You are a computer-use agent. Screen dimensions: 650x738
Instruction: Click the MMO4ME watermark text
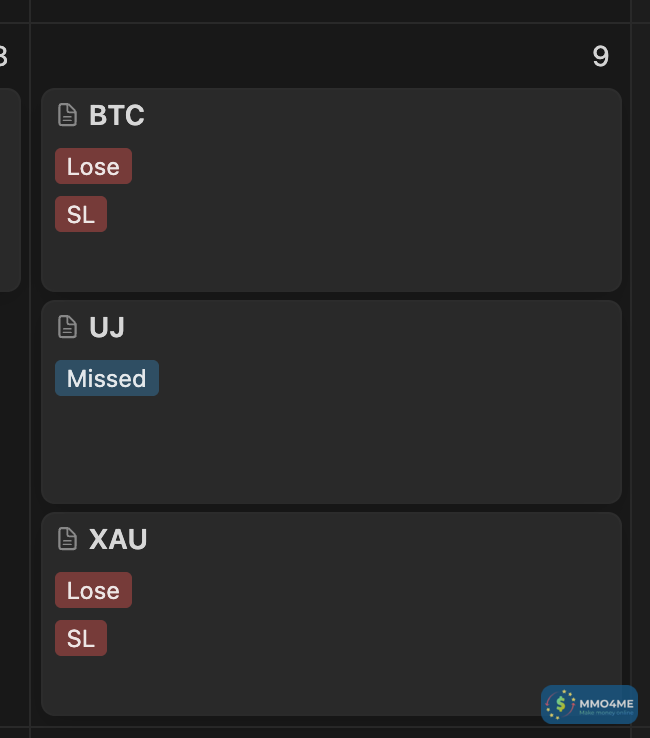(x=606, y=704)
